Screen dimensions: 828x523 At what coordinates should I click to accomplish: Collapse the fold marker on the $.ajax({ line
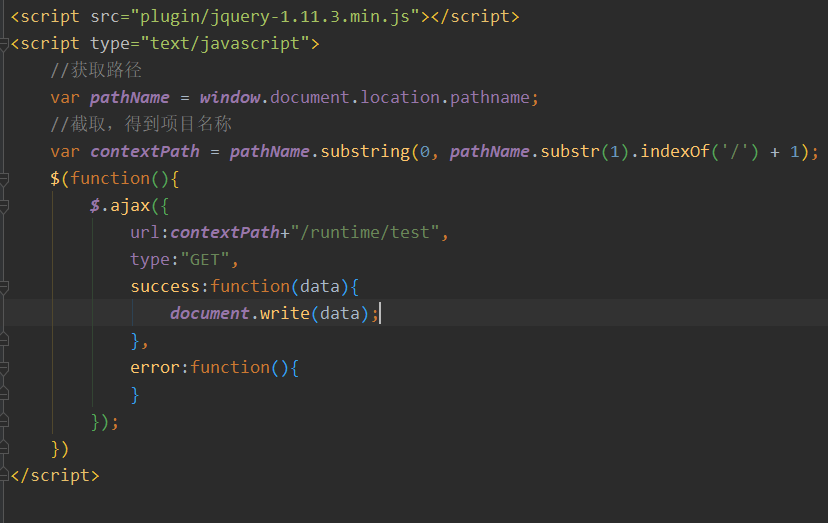click(x=4, y=206)
